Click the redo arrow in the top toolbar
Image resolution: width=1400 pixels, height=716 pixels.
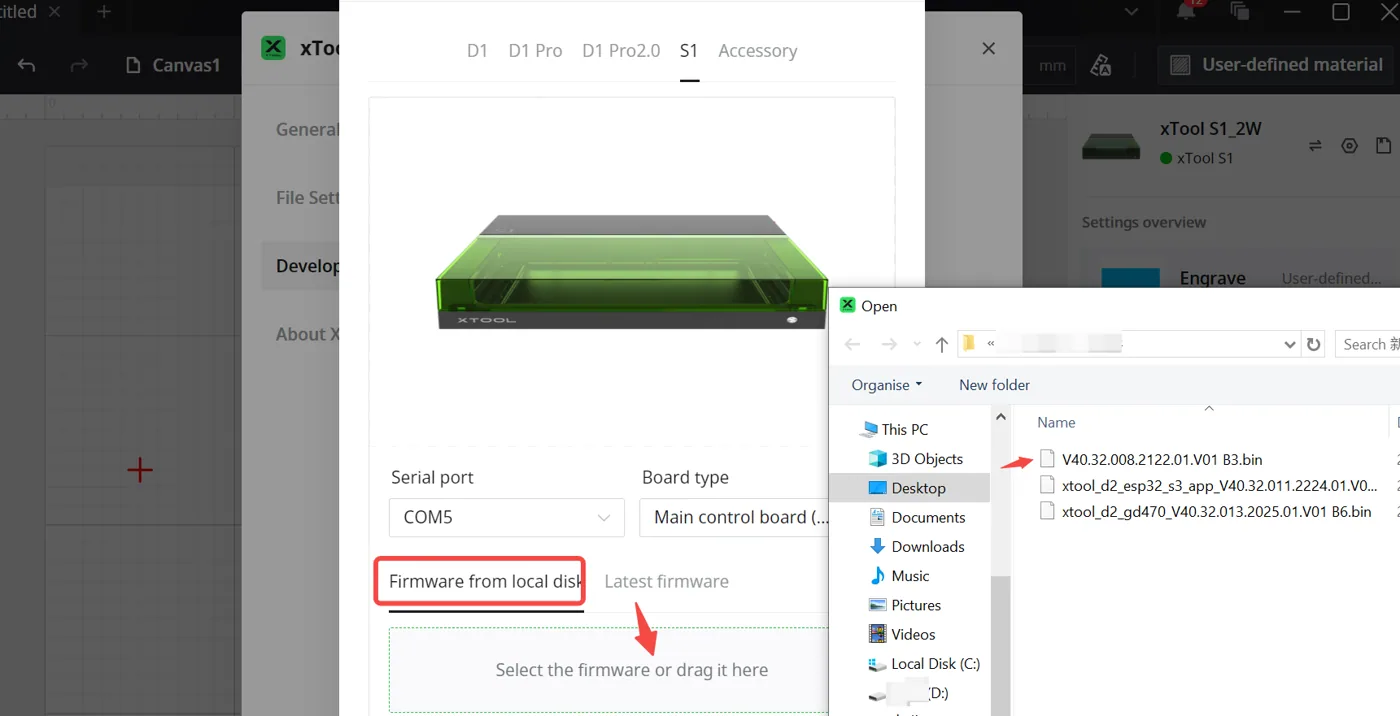pyautogui.click(x=79, y=65)
